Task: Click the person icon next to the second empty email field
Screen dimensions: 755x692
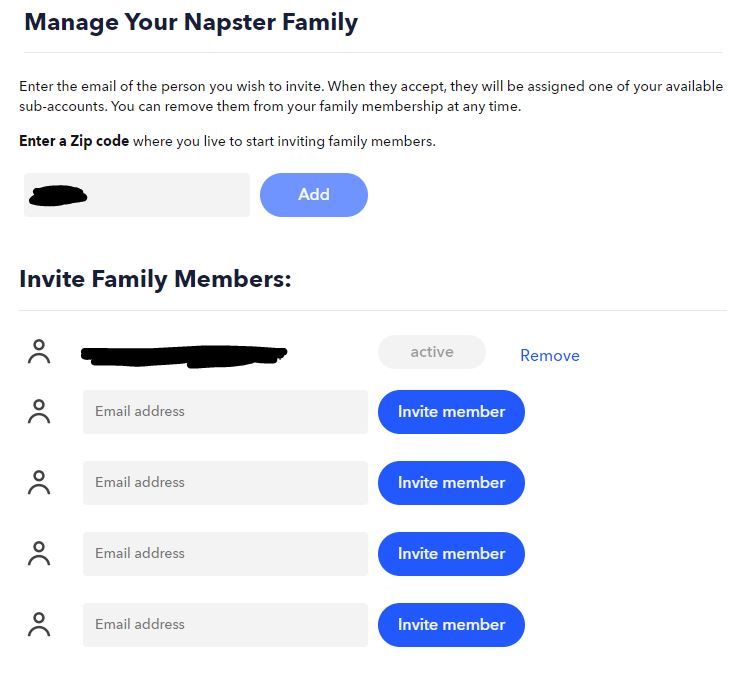Action: 39,482
